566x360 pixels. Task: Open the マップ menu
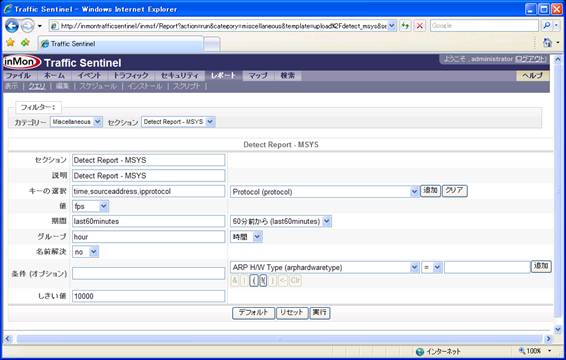(258, 75)
